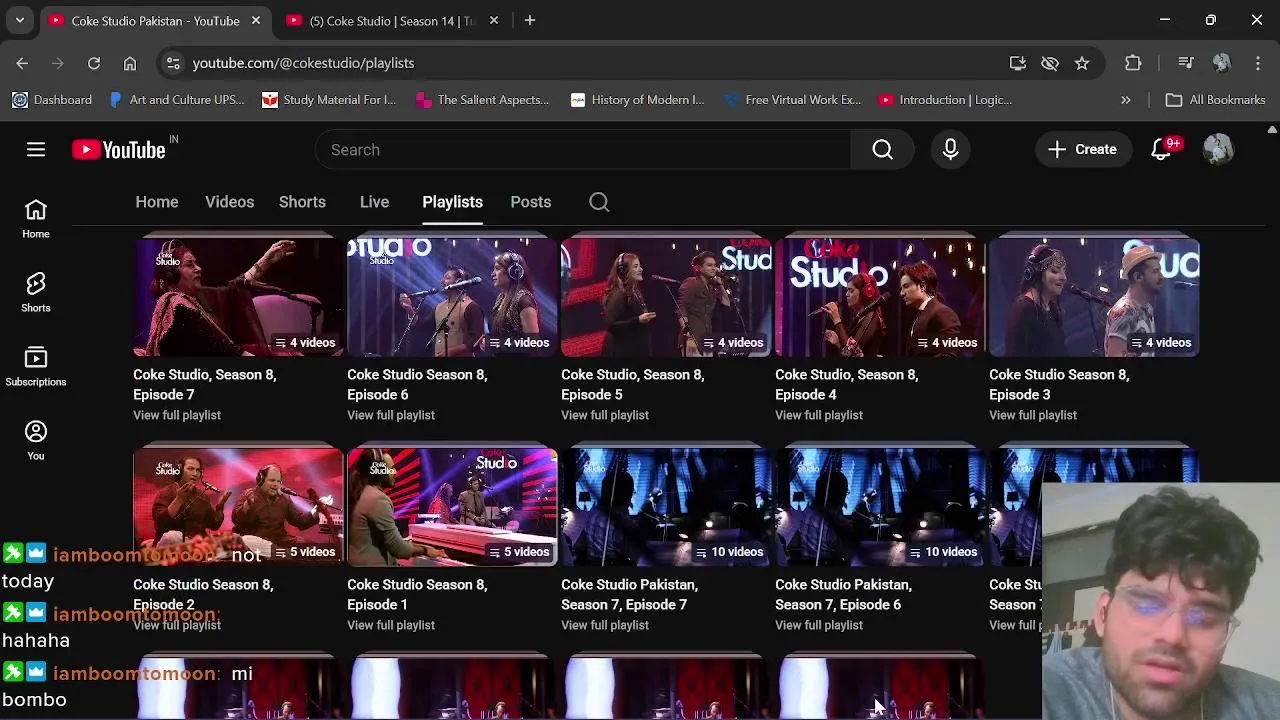View full playlist for Season 8 Episode 1
This screenshot has width=1280, height=720.
(391, 625)
